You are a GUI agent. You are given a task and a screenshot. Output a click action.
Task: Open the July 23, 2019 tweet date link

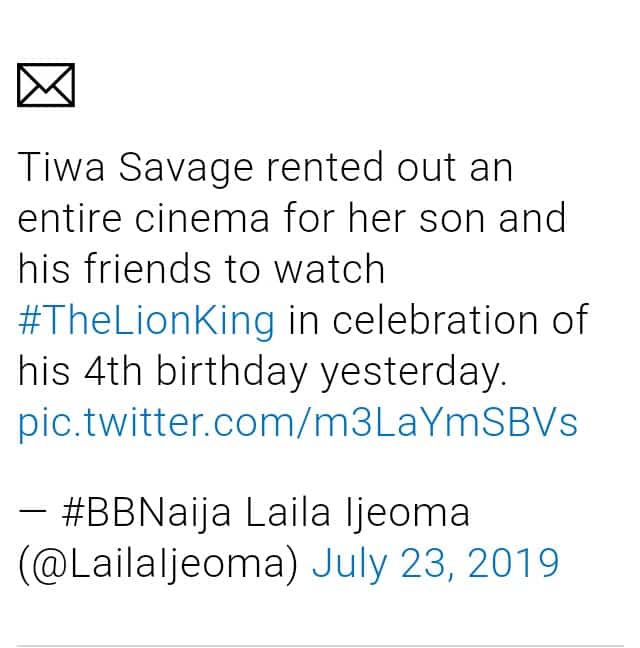(435, 564)
